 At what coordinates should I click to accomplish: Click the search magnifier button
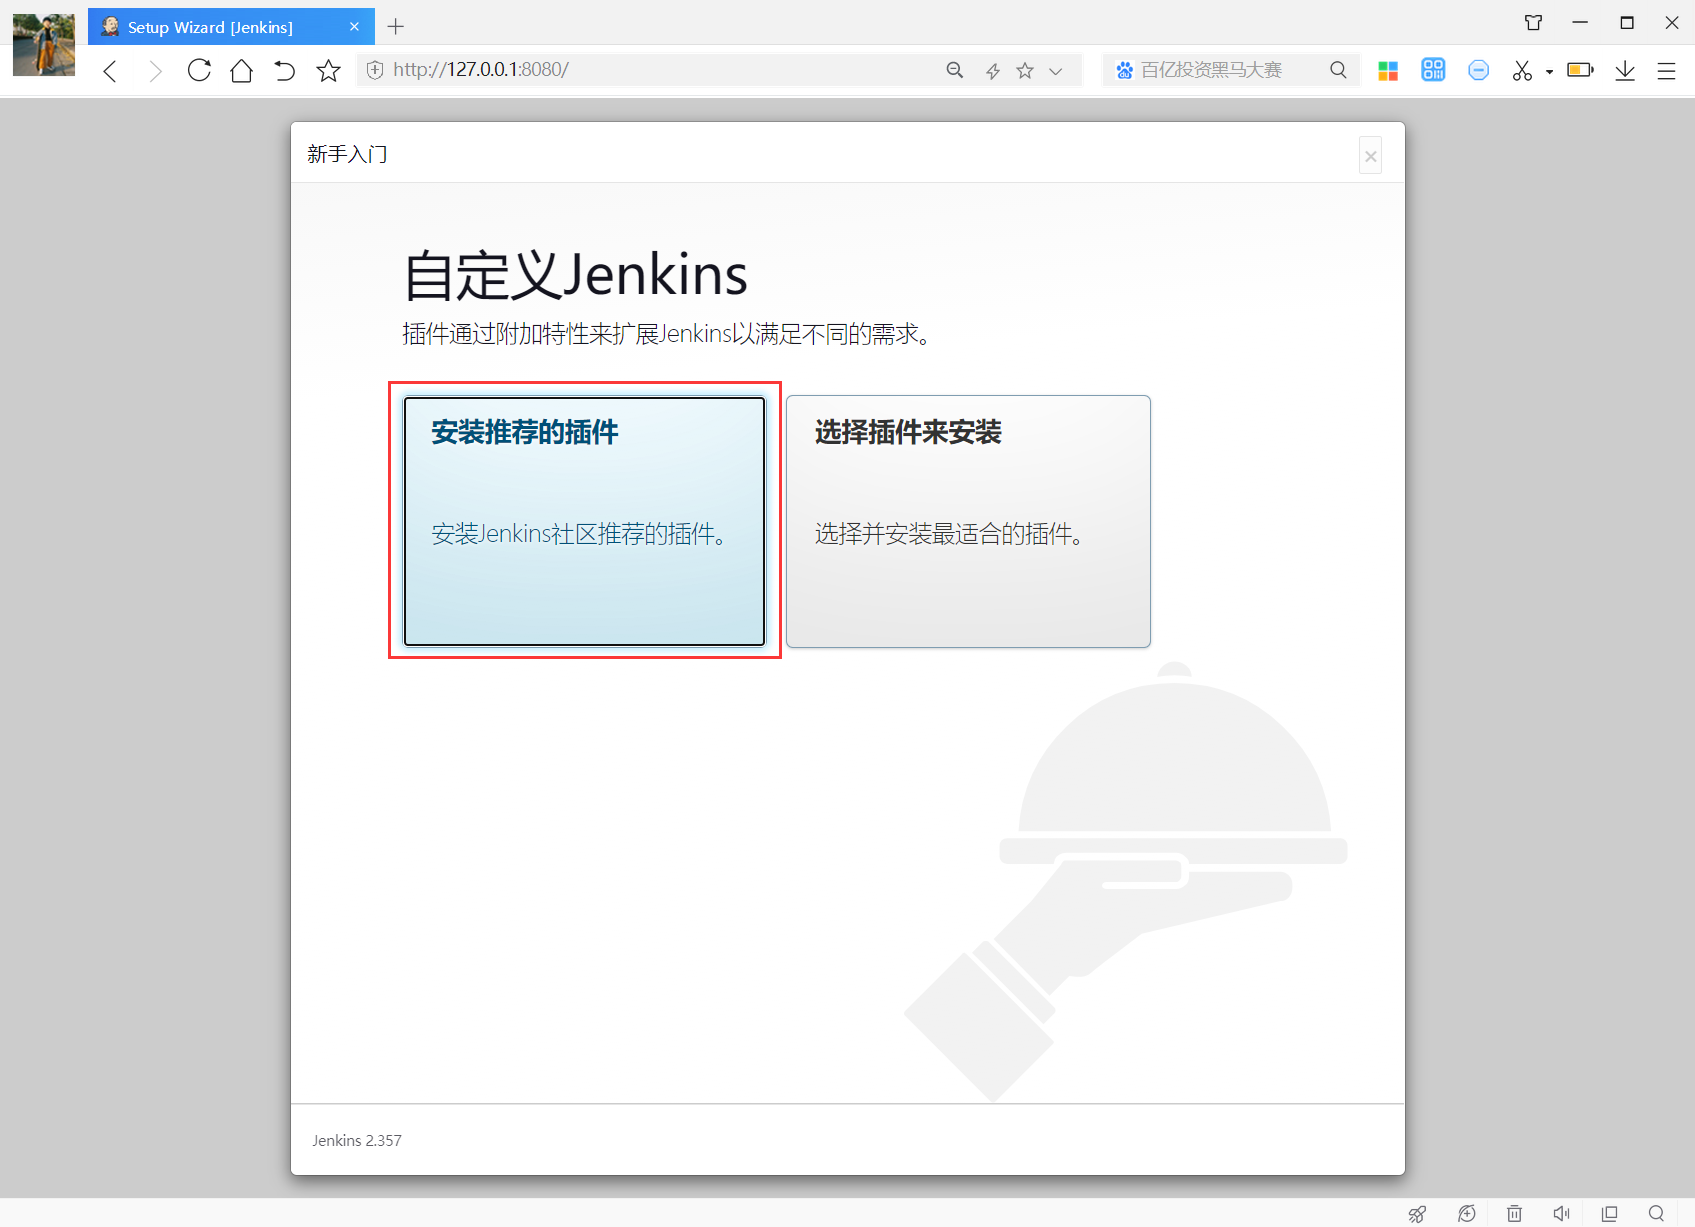tap(1338, 70)
